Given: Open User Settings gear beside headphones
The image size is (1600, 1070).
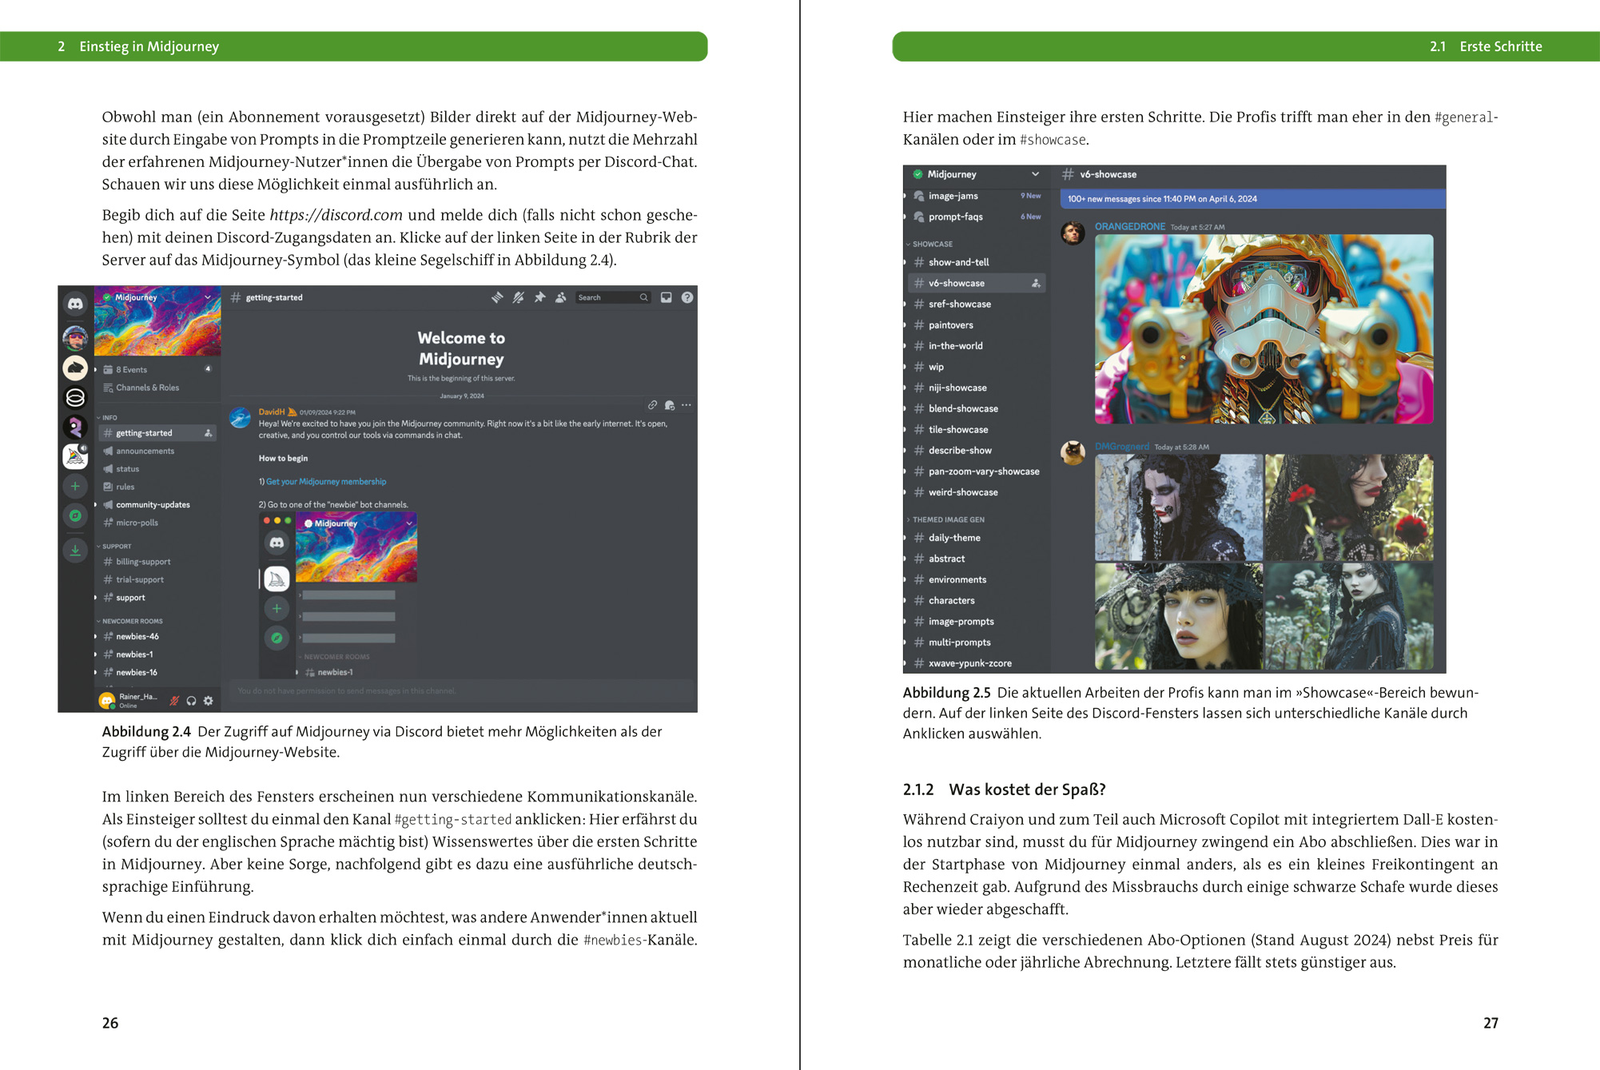Looking at the screenshot, I should tap(208, 700).
